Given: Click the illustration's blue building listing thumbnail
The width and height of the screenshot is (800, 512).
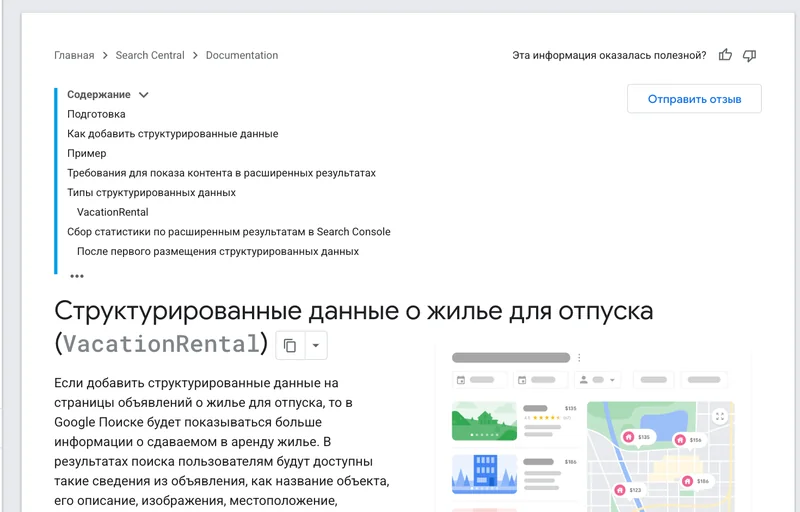Looking at the screenshot, I should pos(484,474).
